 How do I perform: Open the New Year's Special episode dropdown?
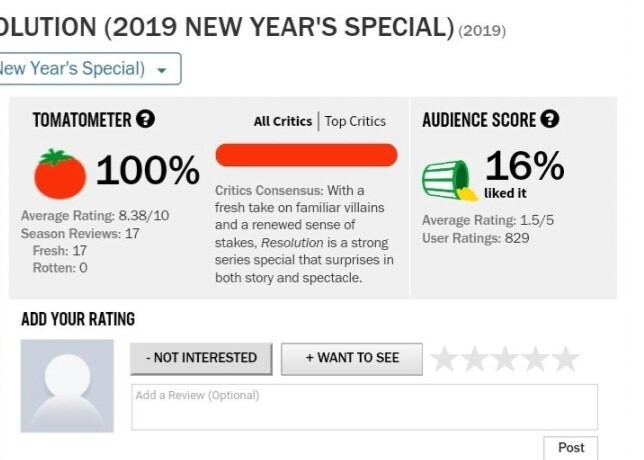click(88, 69)
